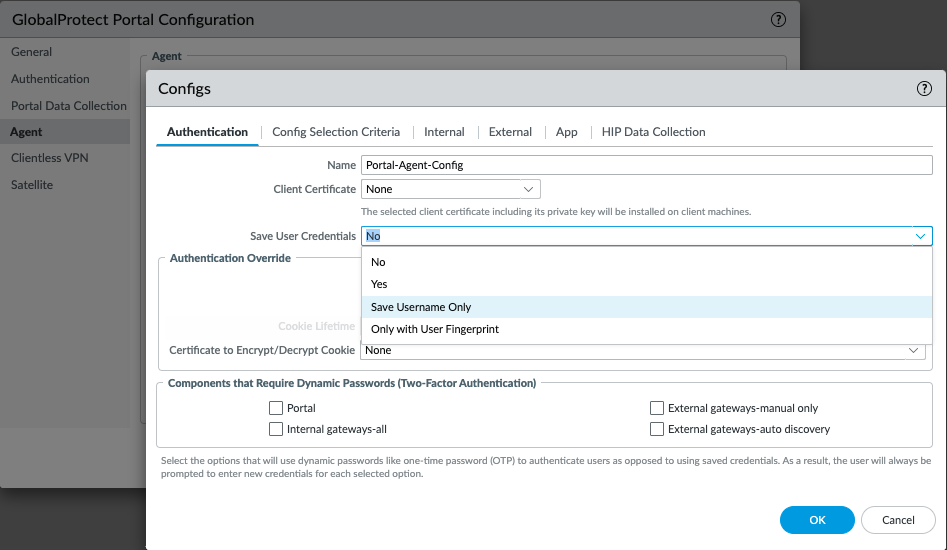Image resolution: width=947 pixels, height=550 pixels.
Task: Cancel the Configs dialog
Action: point(898,520)
